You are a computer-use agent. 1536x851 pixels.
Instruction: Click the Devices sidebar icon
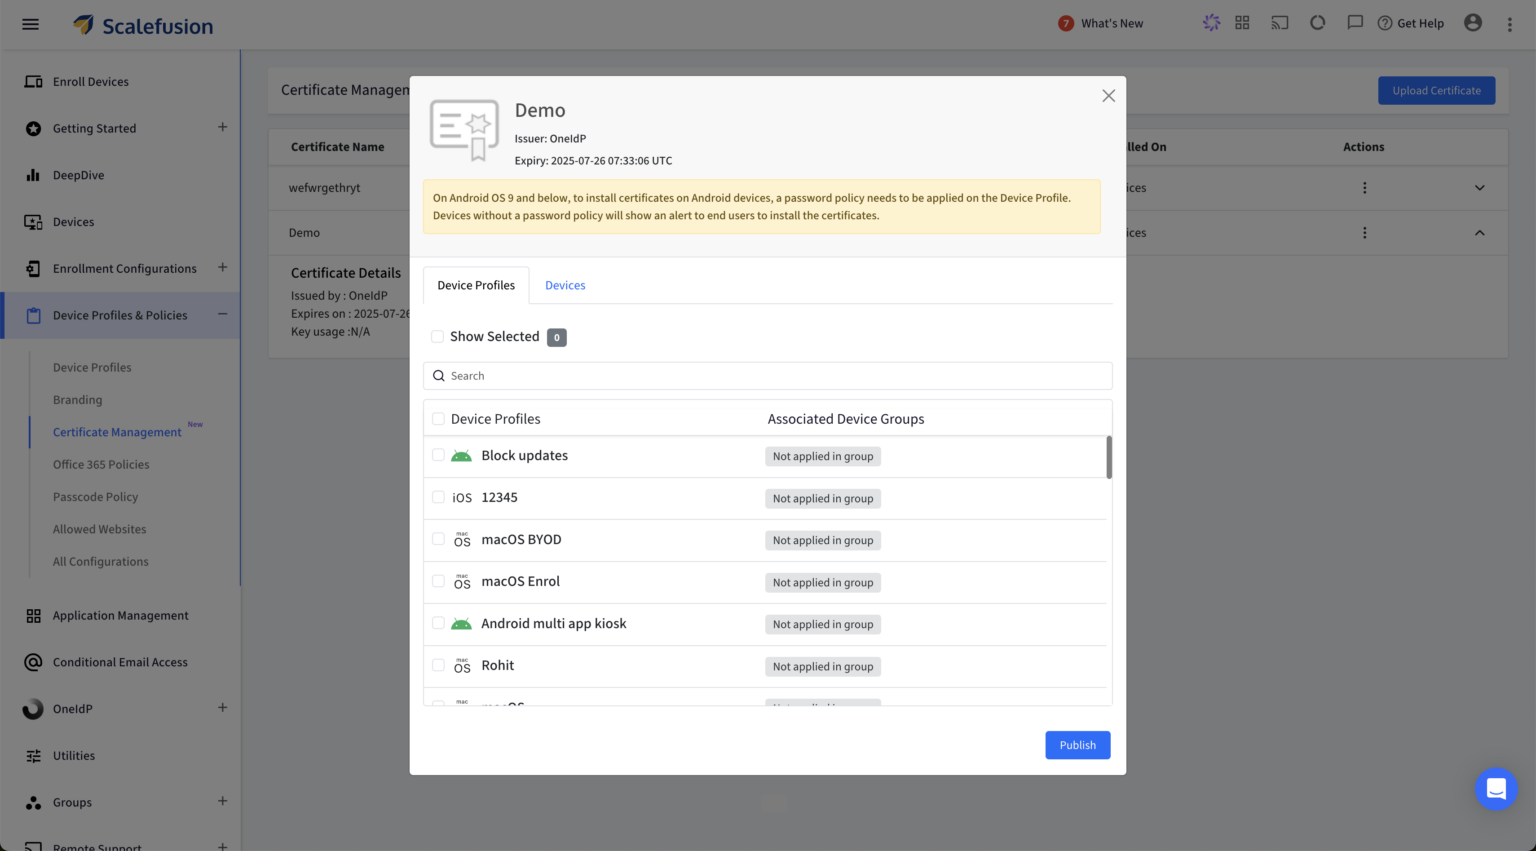[33, 222]
